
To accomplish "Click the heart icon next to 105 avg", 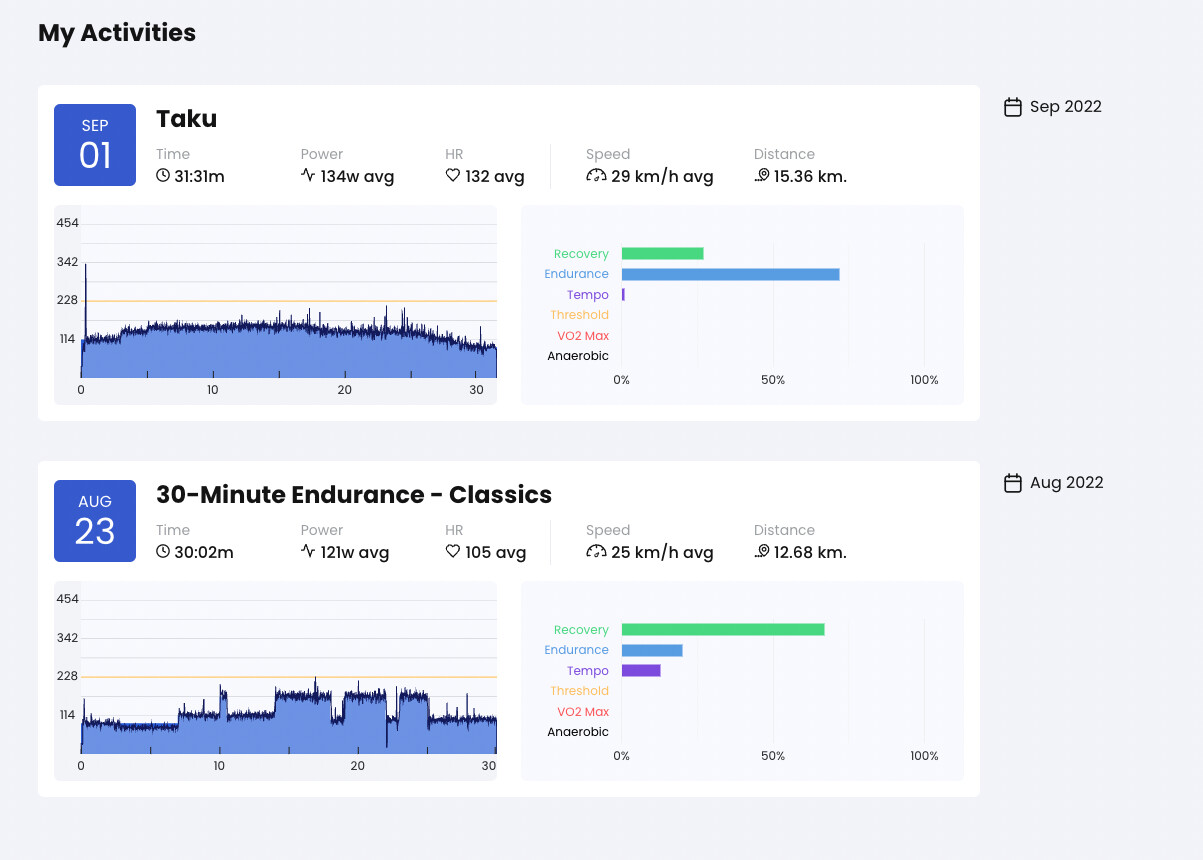I will [x=452, y=552].
